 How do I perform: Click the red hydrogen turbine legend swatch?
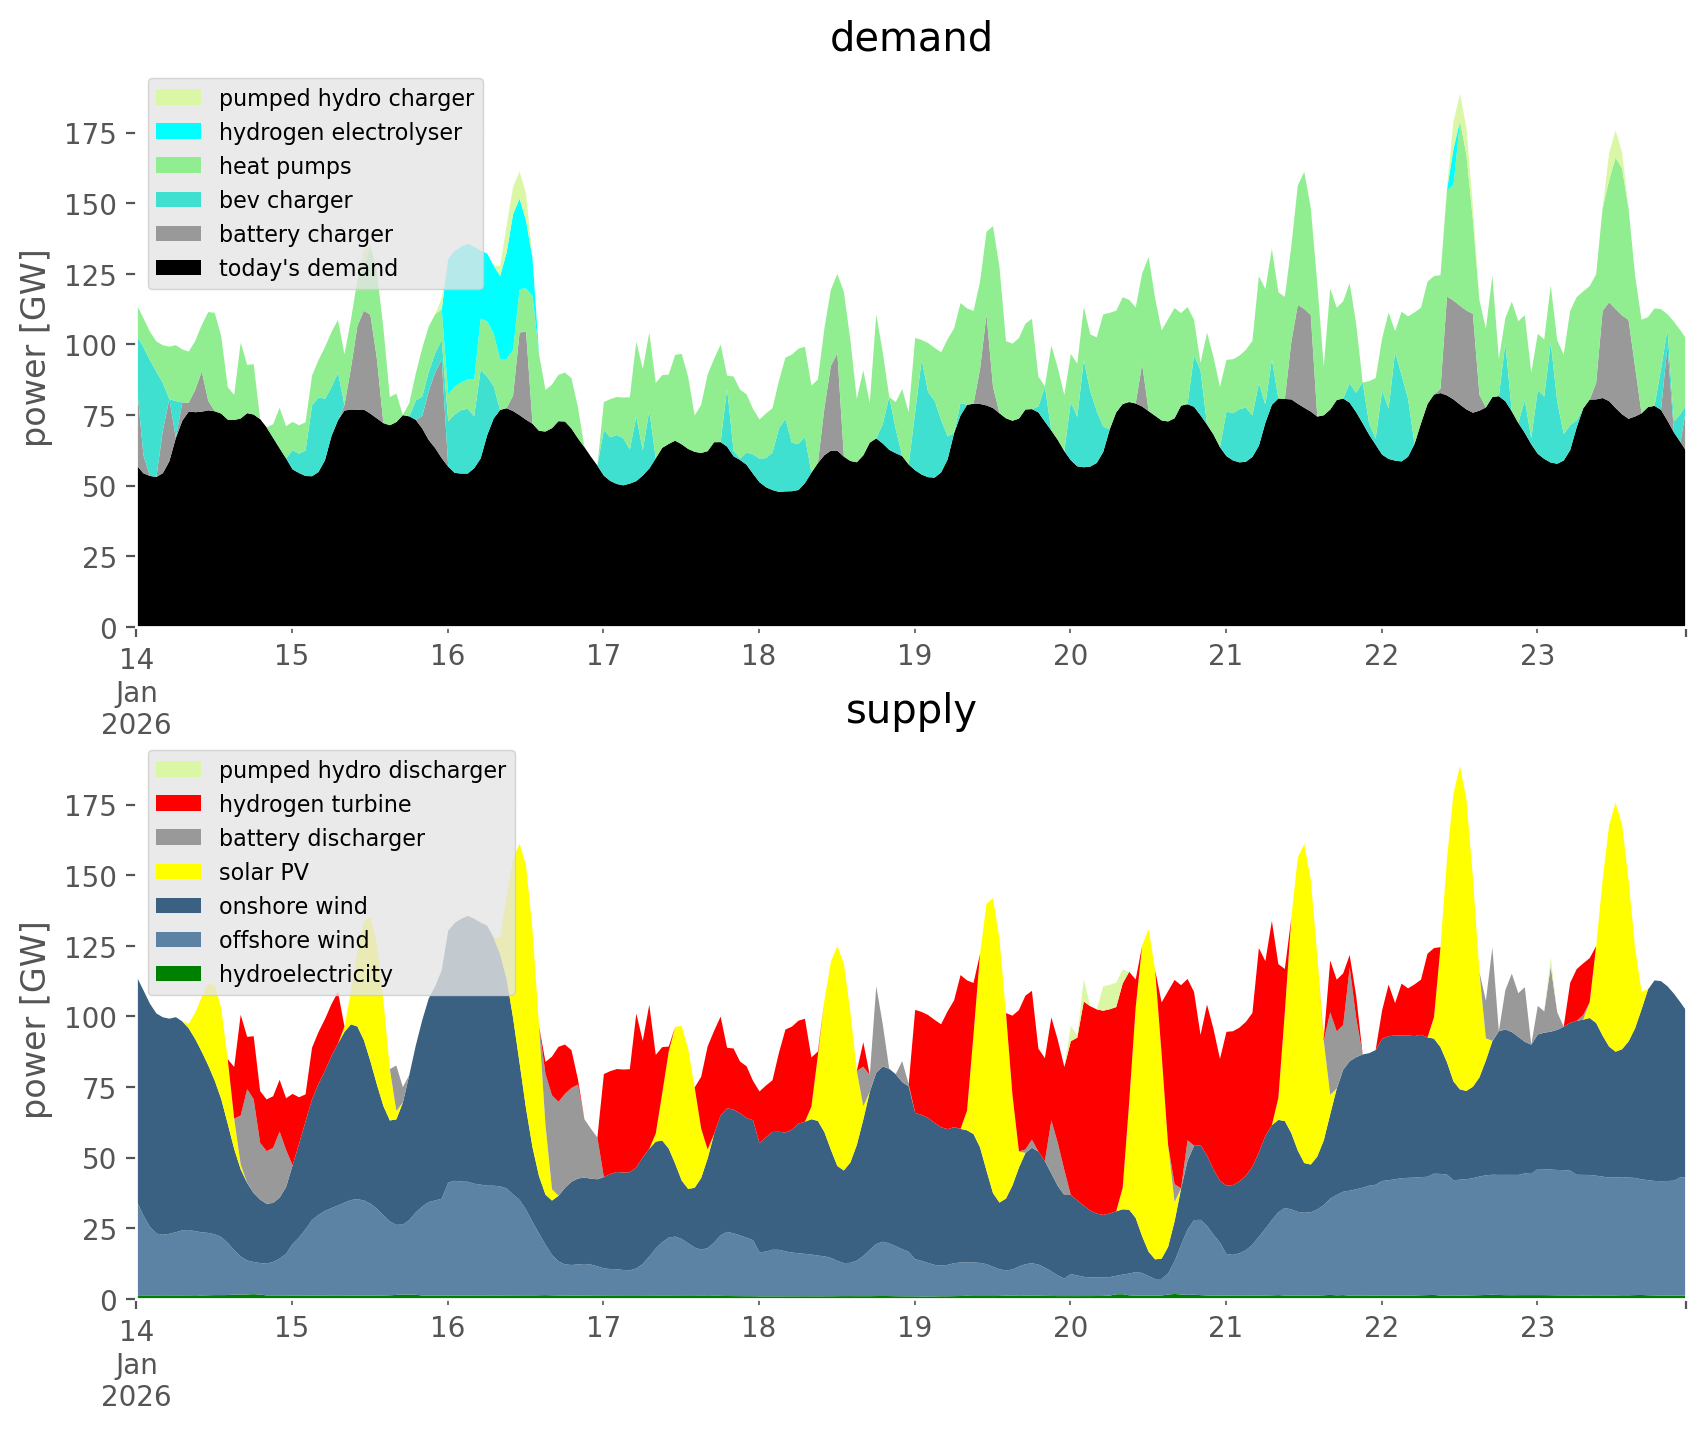(179, 804)
